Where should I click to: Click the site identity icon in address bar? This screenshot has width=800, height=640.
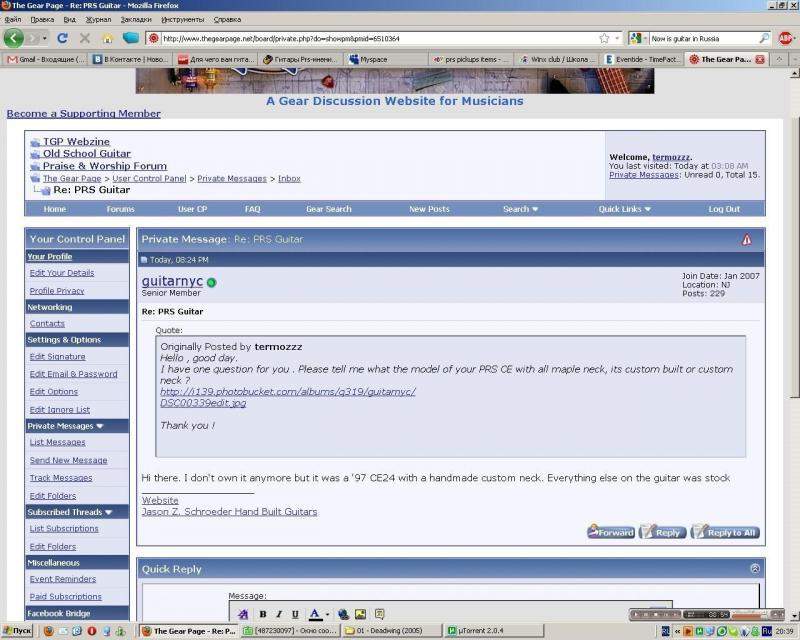[154, 38]
